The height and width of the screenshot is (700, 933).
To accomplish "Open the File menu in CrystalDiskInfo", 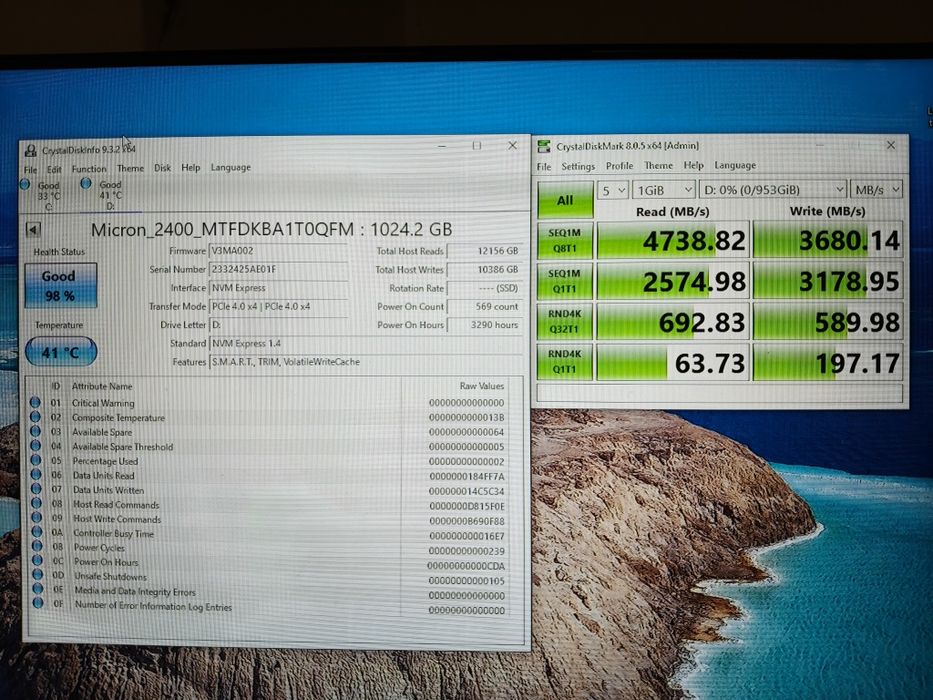I will pos(30,169).
